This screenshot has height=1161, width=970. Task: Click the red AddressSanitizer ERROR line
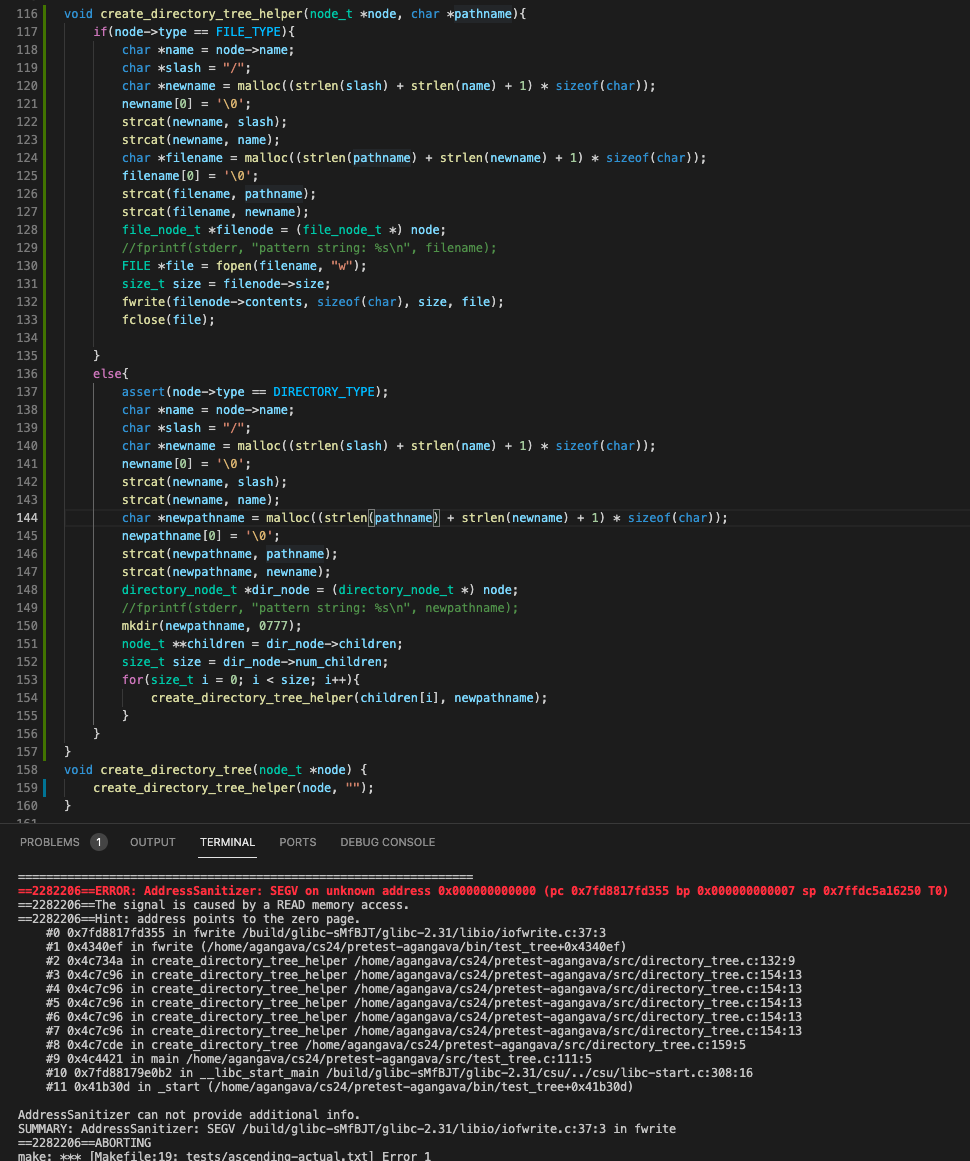point(482,891)
